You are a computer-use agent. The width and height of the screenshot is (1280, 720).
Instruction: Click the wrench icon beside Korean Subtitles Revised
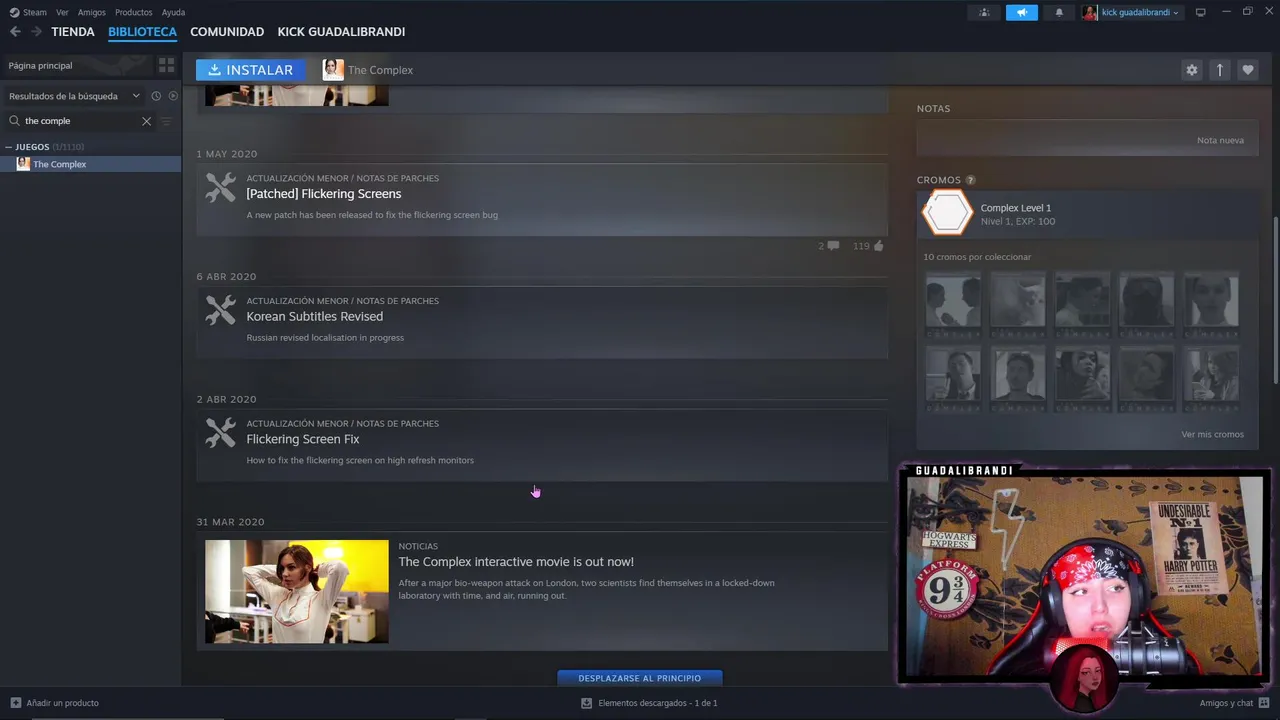220,310
